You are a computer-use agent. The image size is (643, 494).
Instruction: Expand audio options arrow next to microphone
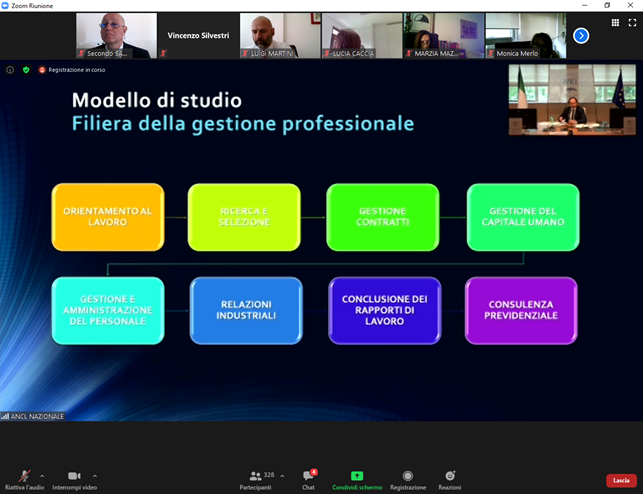[x=42, y=476]
